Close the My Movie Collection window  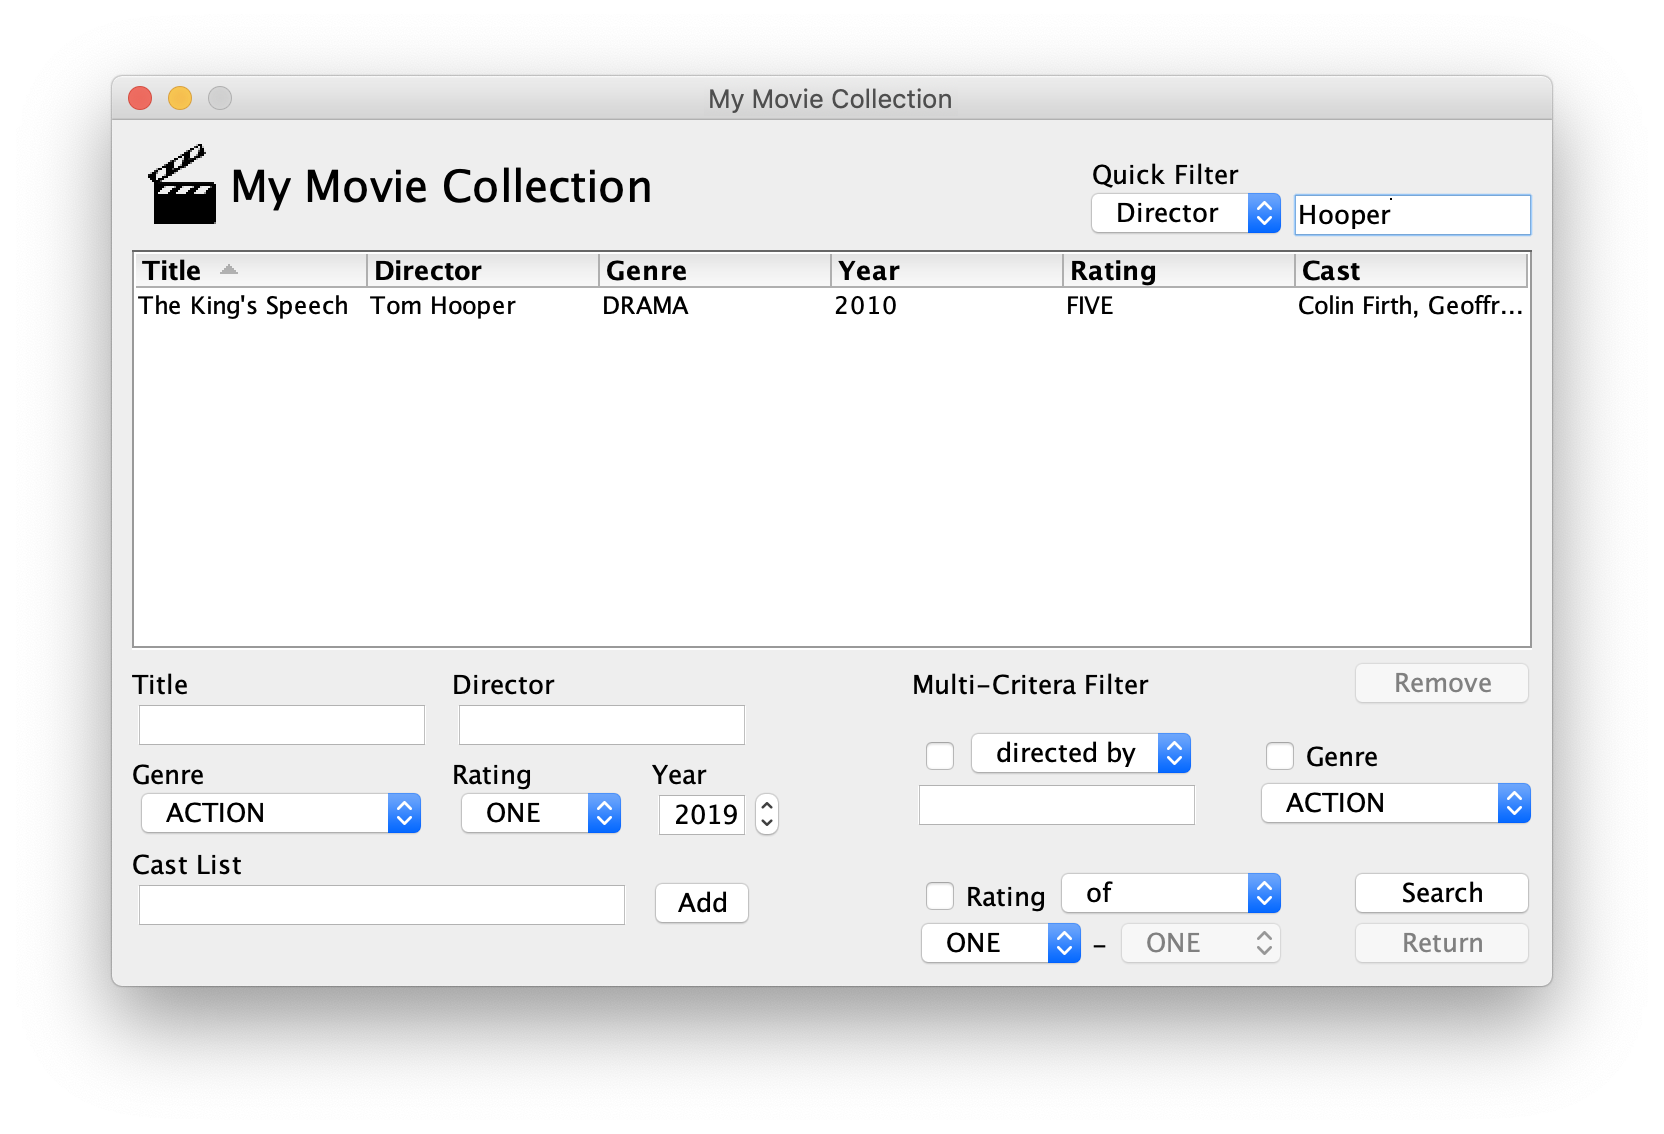tap(140, 98)
